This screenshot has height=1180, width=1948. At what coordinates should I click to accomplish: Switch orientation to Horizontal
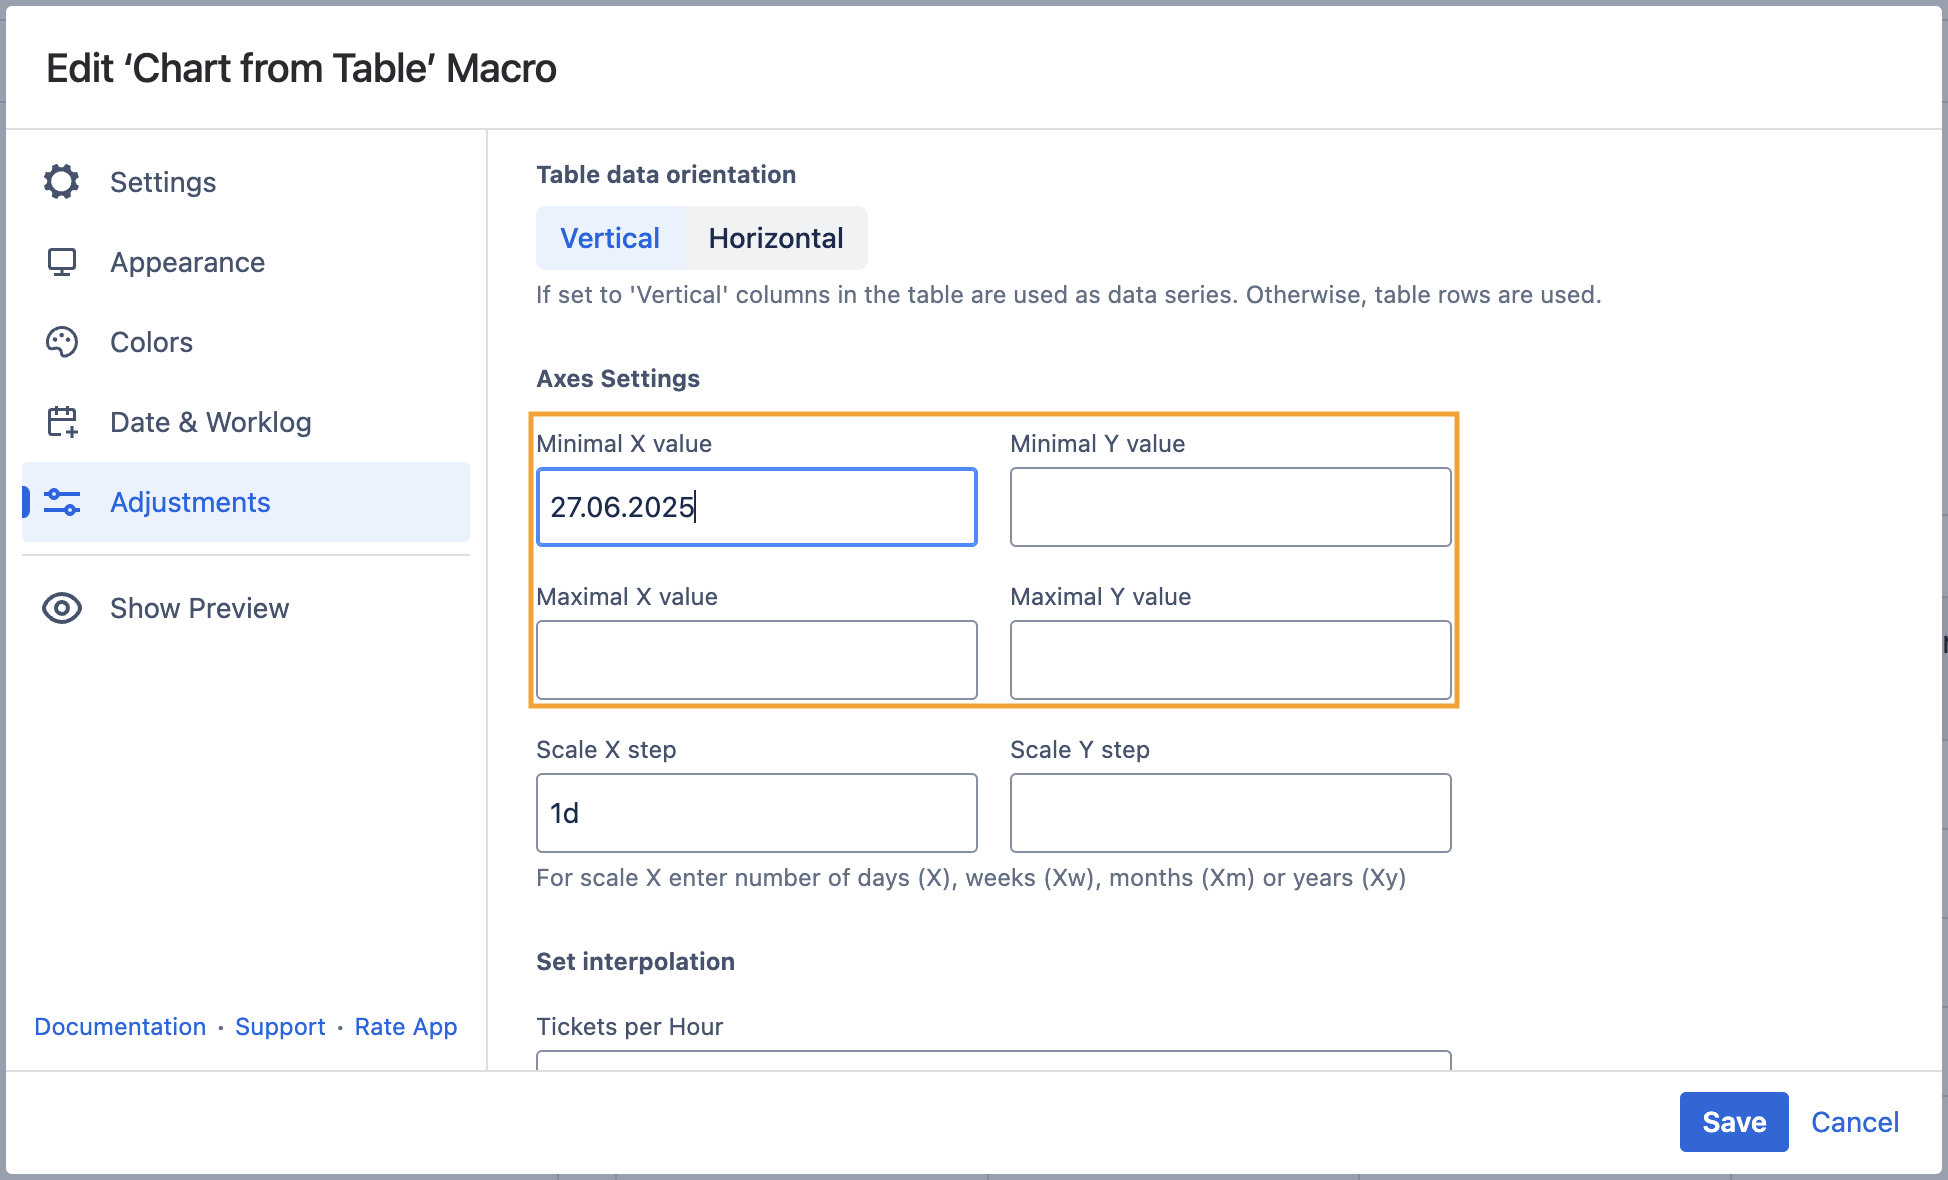click(x=776, y=238)
